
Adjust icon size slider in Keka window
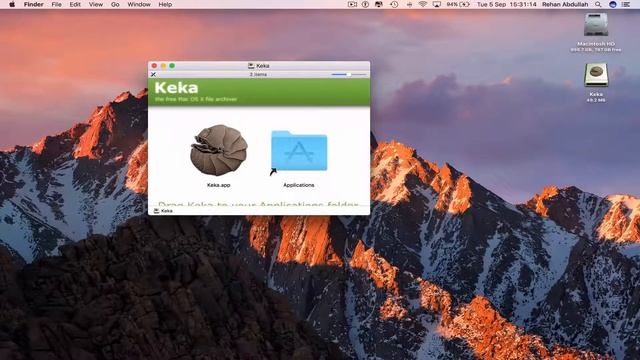[349, 75]
